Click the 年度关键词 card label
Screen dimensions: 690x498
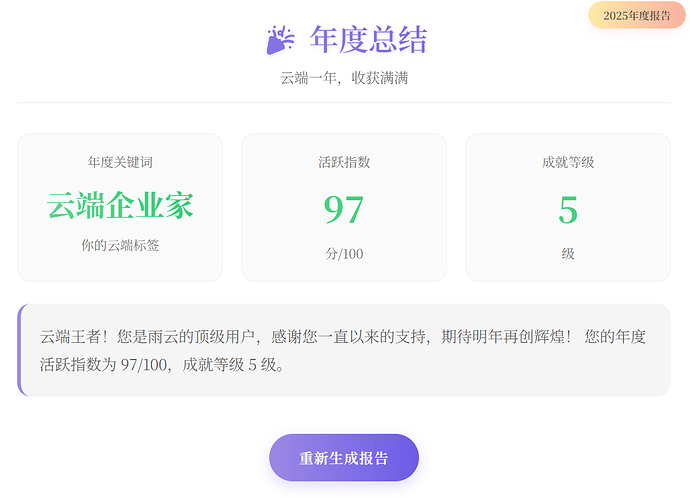120,162
